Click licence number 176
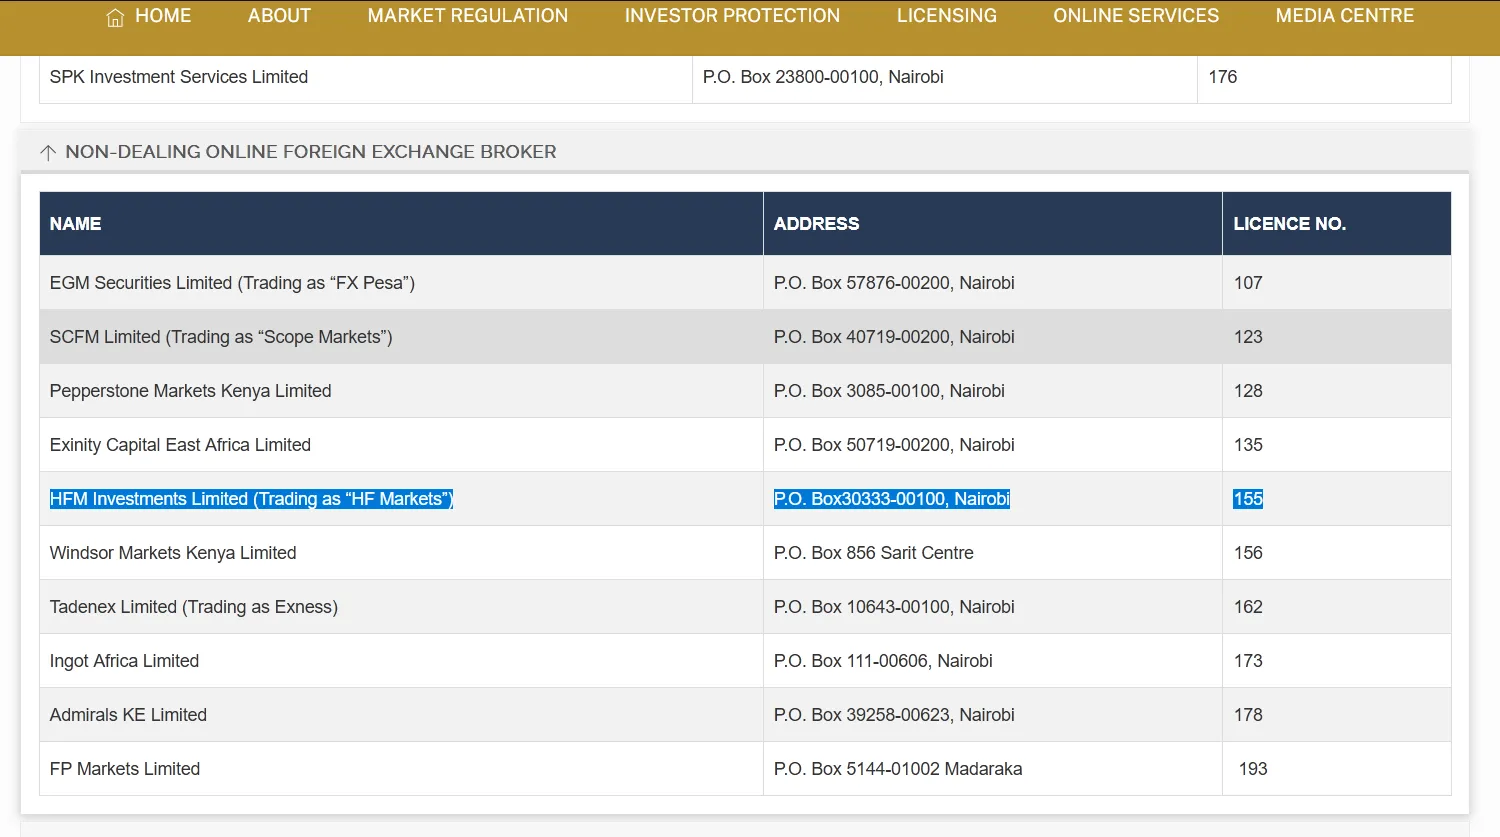 (x=1223, y=77)
